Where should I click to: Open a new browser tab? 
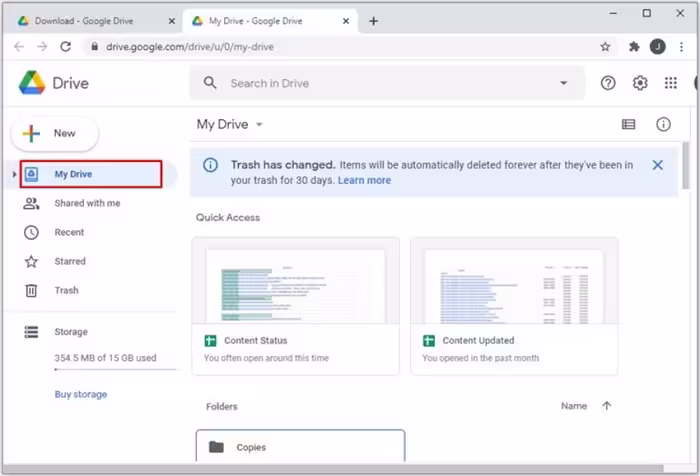pyautogui.click(x=374, y=21)
